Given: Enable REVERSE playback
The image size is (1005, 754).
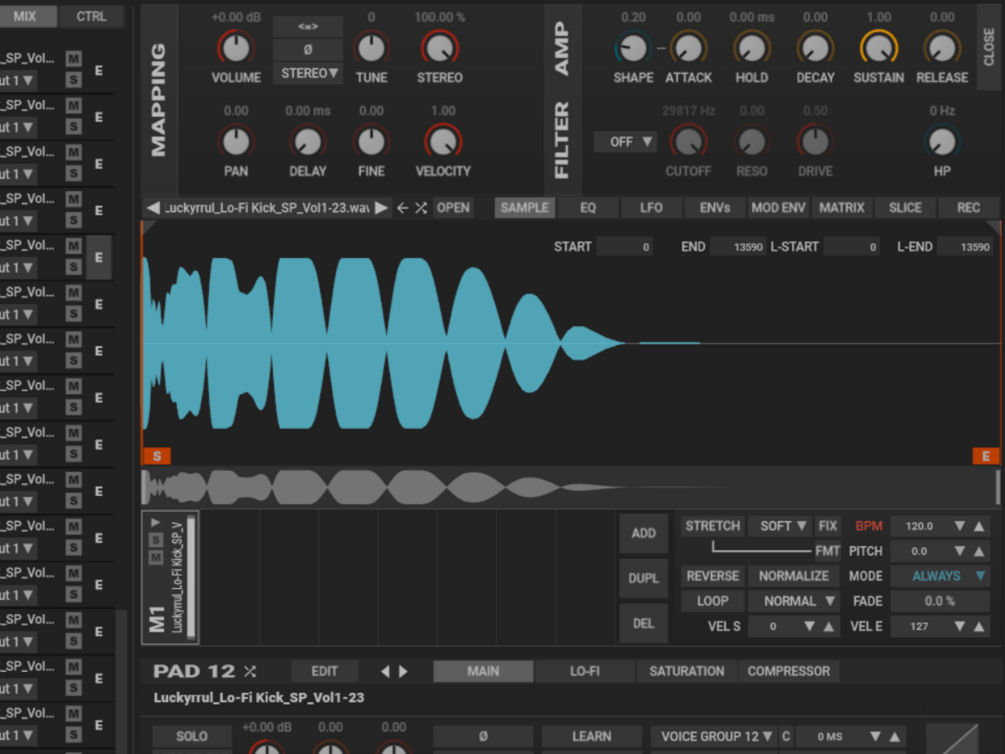Looking at the screenshot, I should (713, 576).
